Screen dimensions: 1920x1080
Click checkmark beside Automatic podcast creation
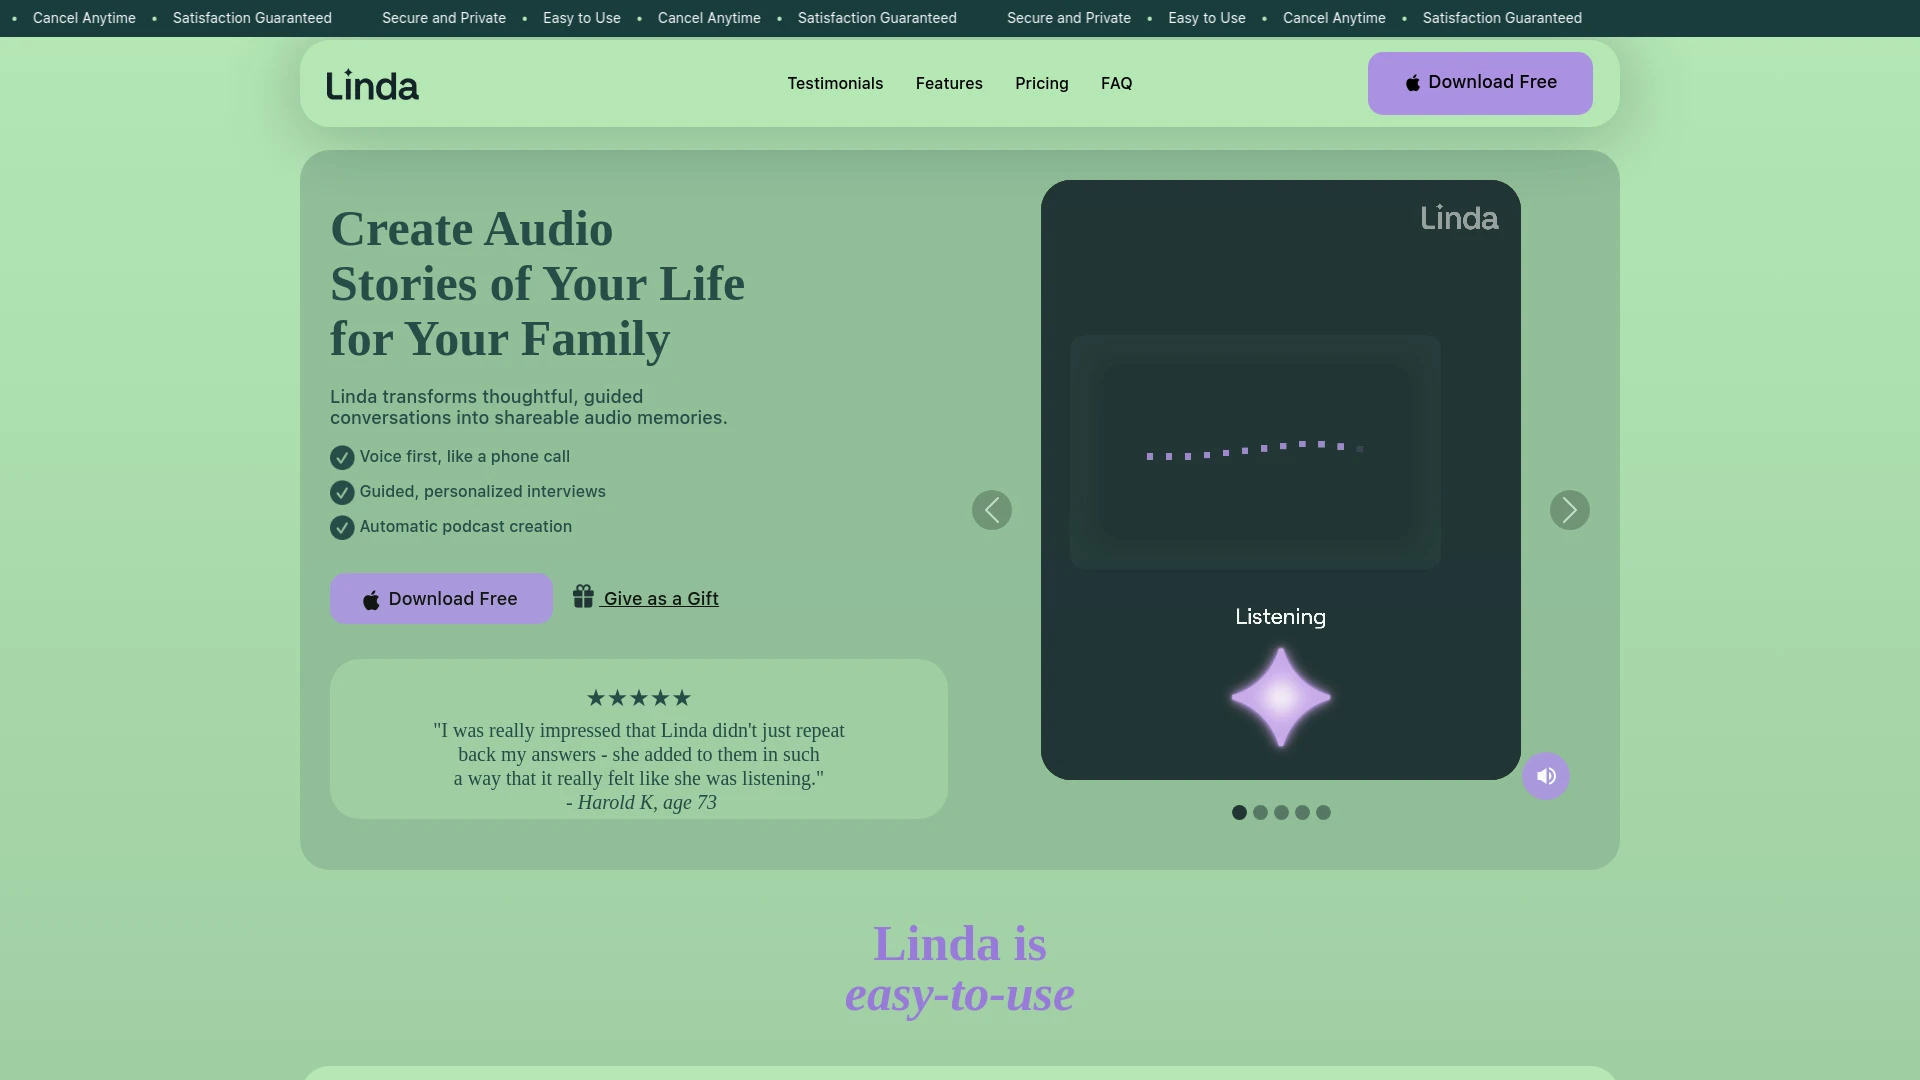342,527
